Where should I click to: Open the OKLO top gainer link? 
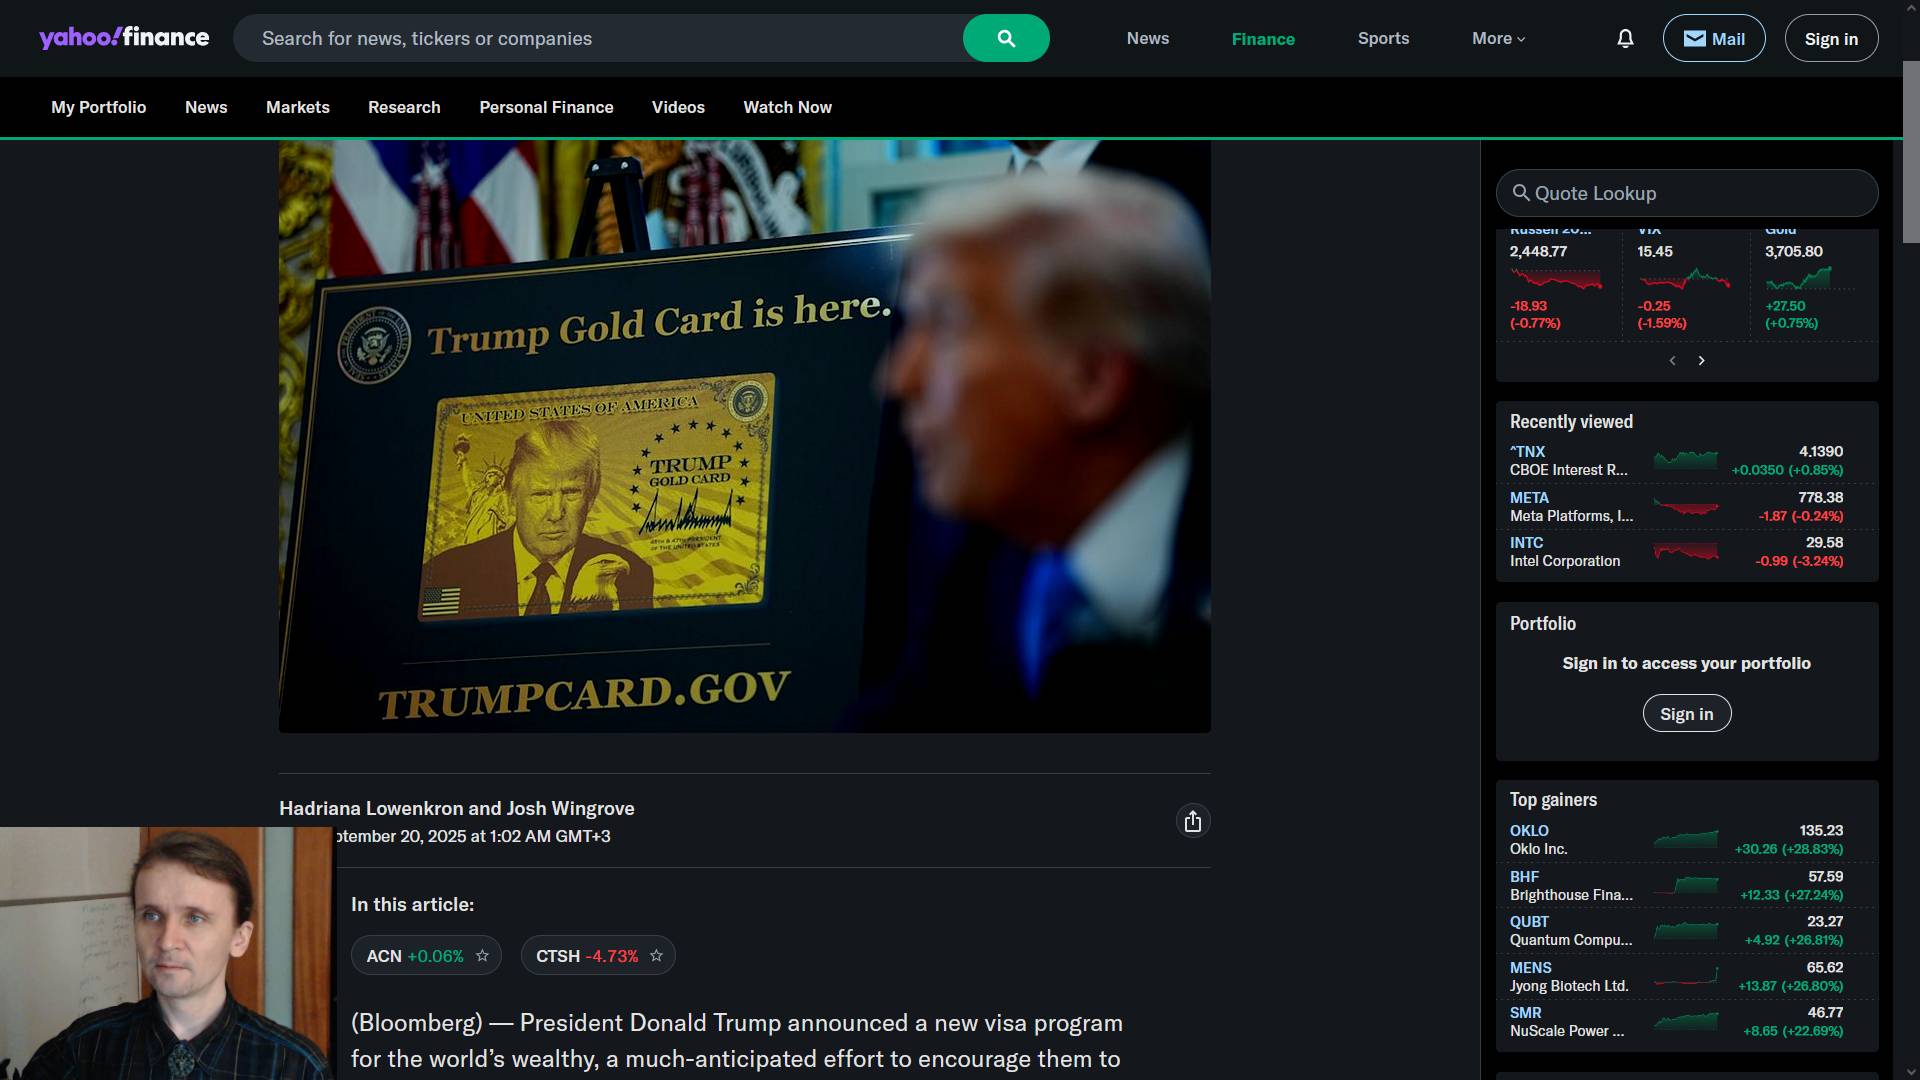(1529, 831)
